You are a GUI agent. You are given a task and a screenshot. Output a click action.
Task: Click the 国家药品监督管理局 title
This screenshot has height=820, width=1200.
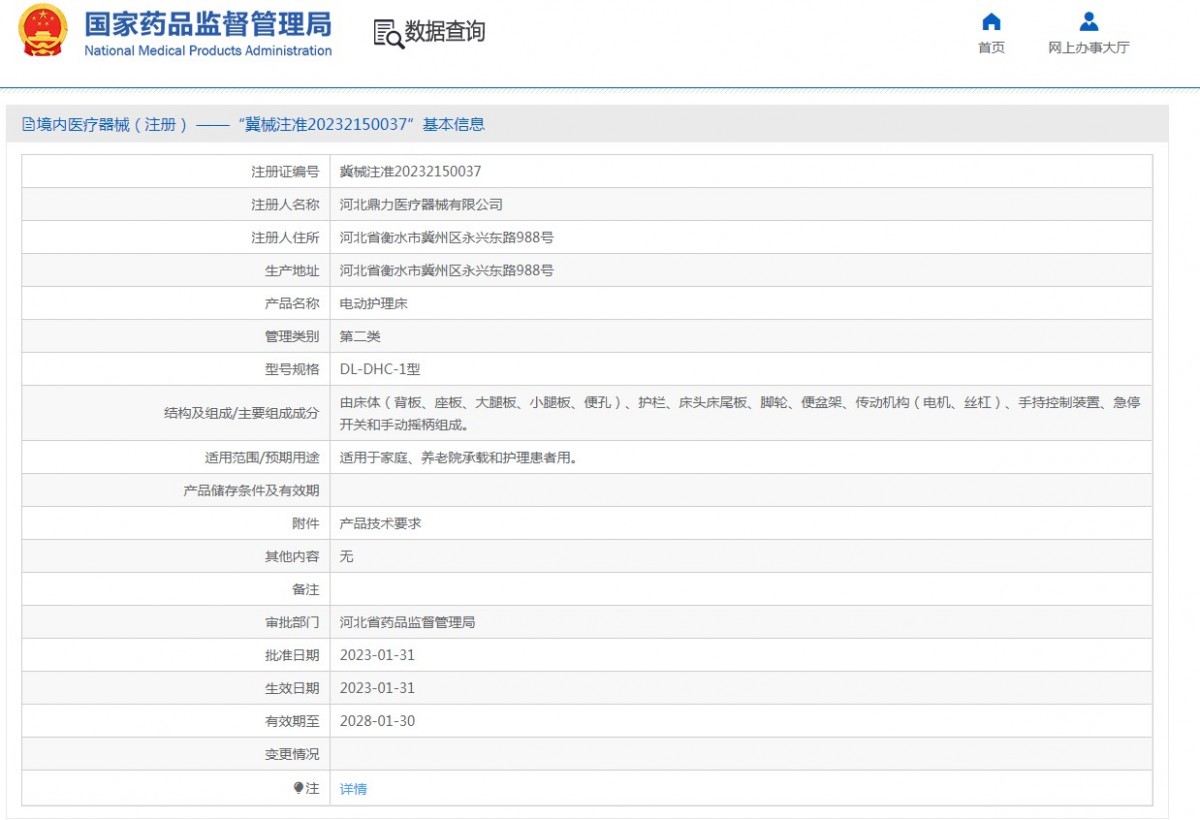pyautogui.click(x=208, y=24)
